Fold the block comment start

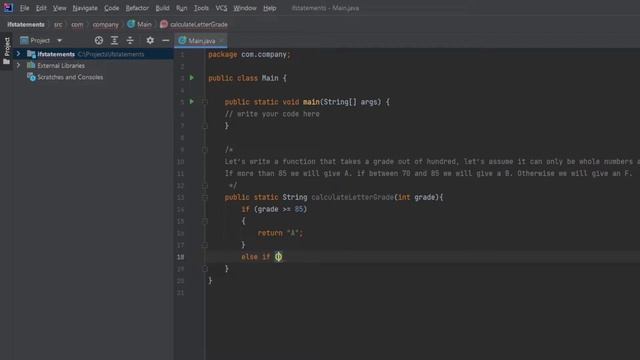pos(205,149)
